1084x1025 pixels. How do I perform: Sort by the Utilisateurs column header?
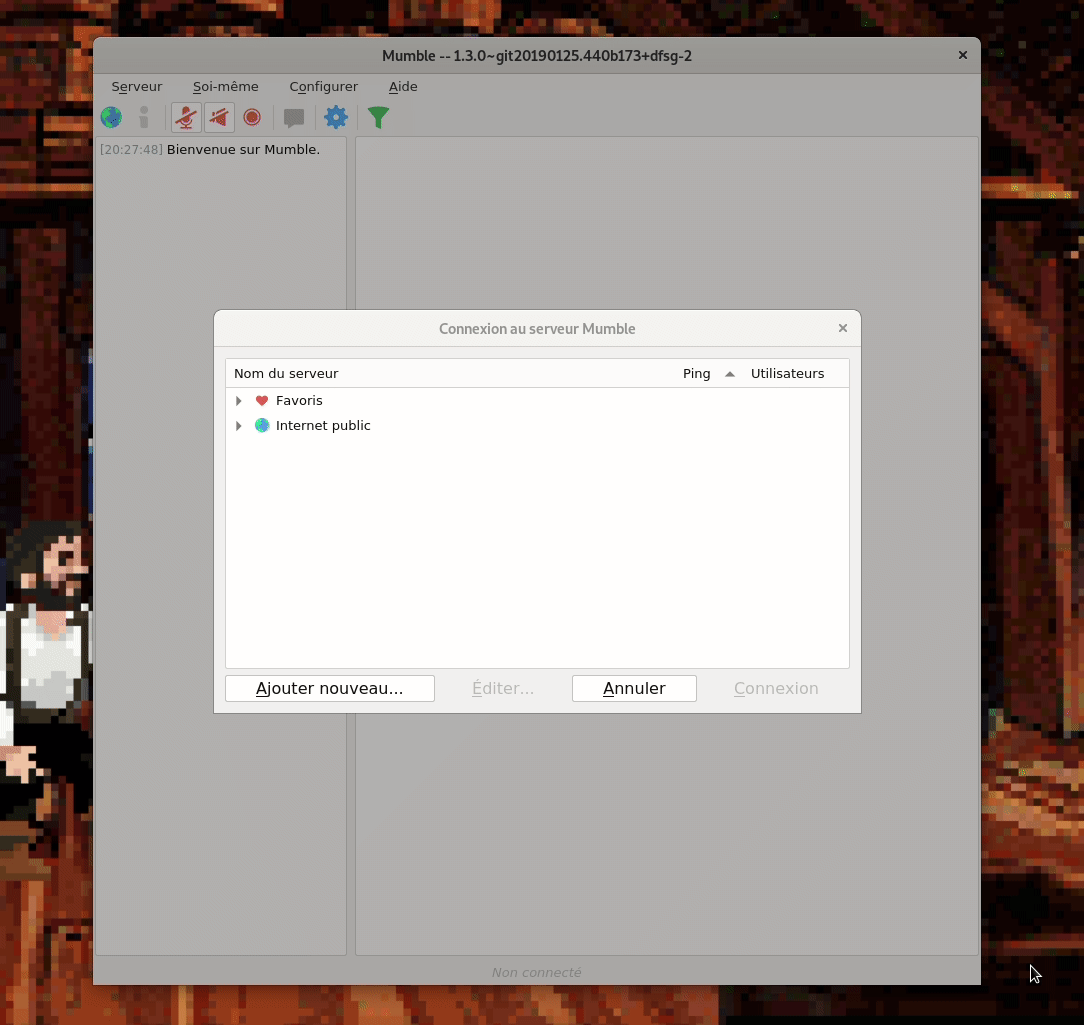click(787, 373)
